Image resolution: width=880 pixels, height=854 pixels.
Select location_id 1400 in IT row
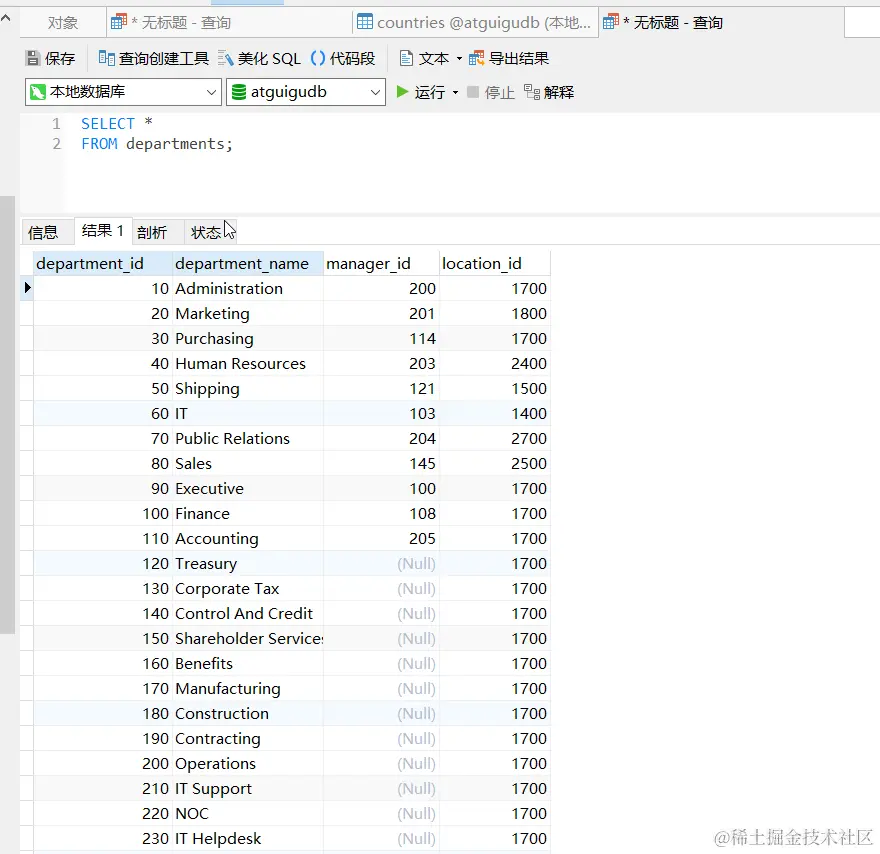[x=494, y=414]
